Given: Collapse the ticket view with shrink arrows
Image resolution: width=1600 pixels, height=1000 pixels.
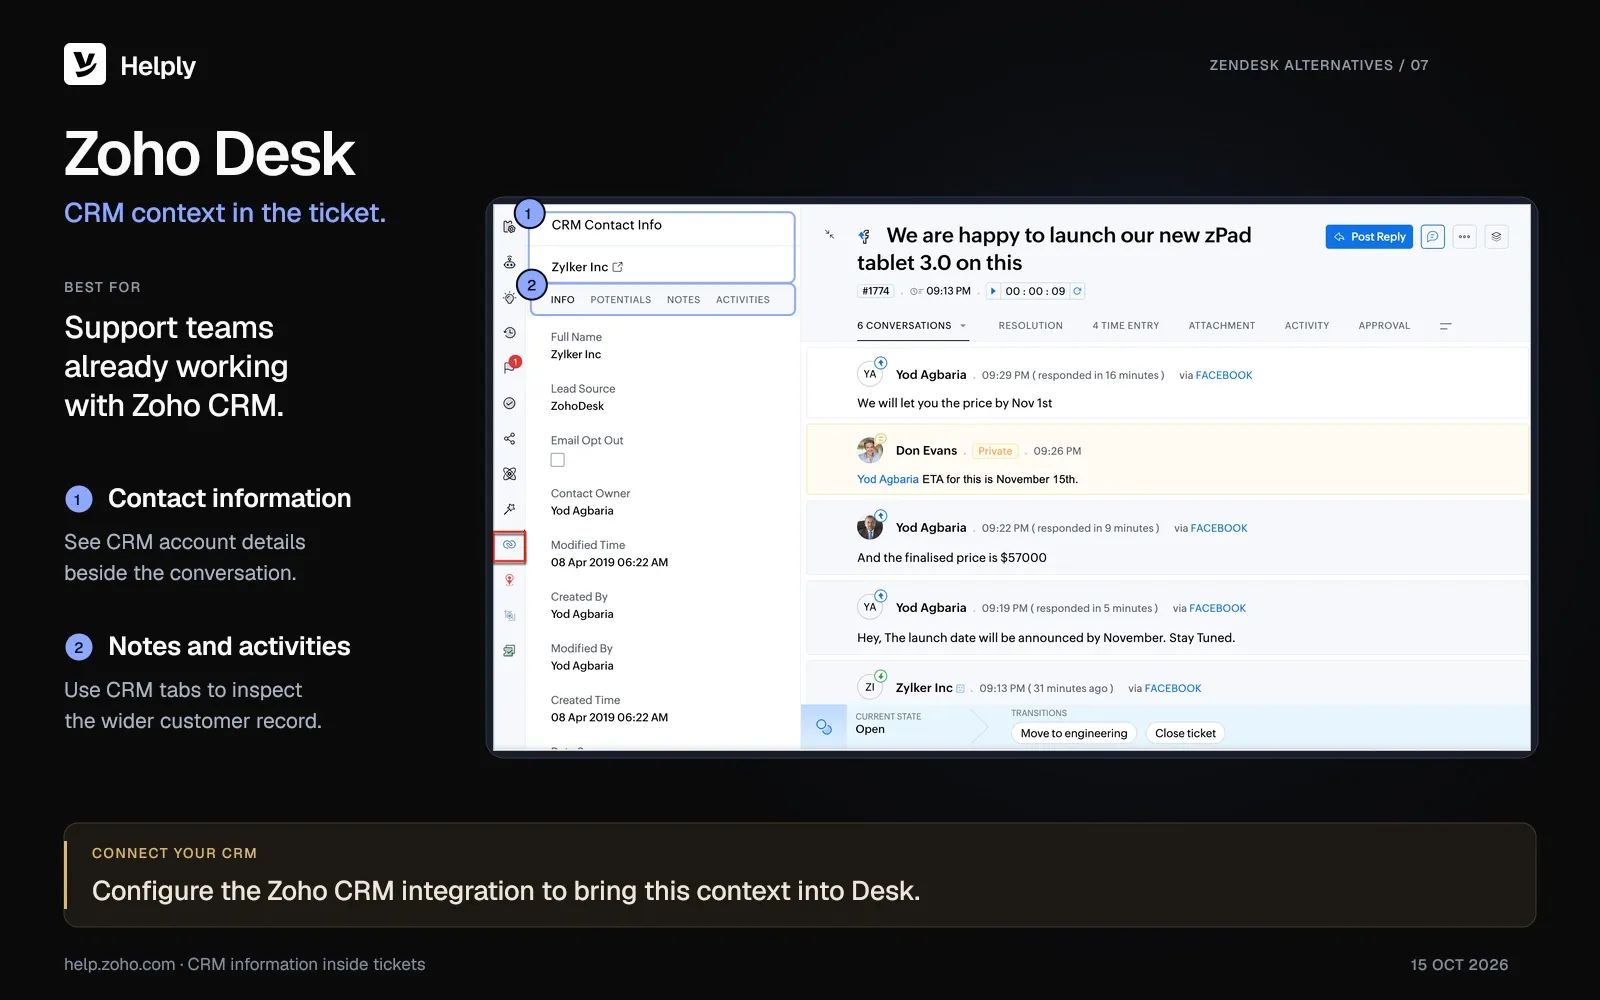Looking at the screenshot, I should 829,235.
